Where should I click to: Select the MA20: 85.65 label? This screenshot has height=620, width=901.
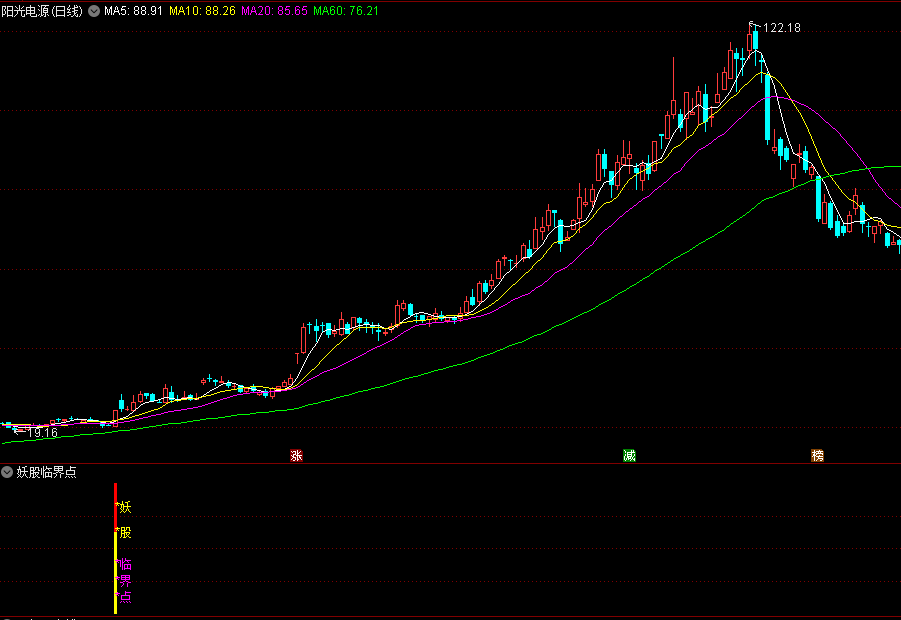(274, 11)
